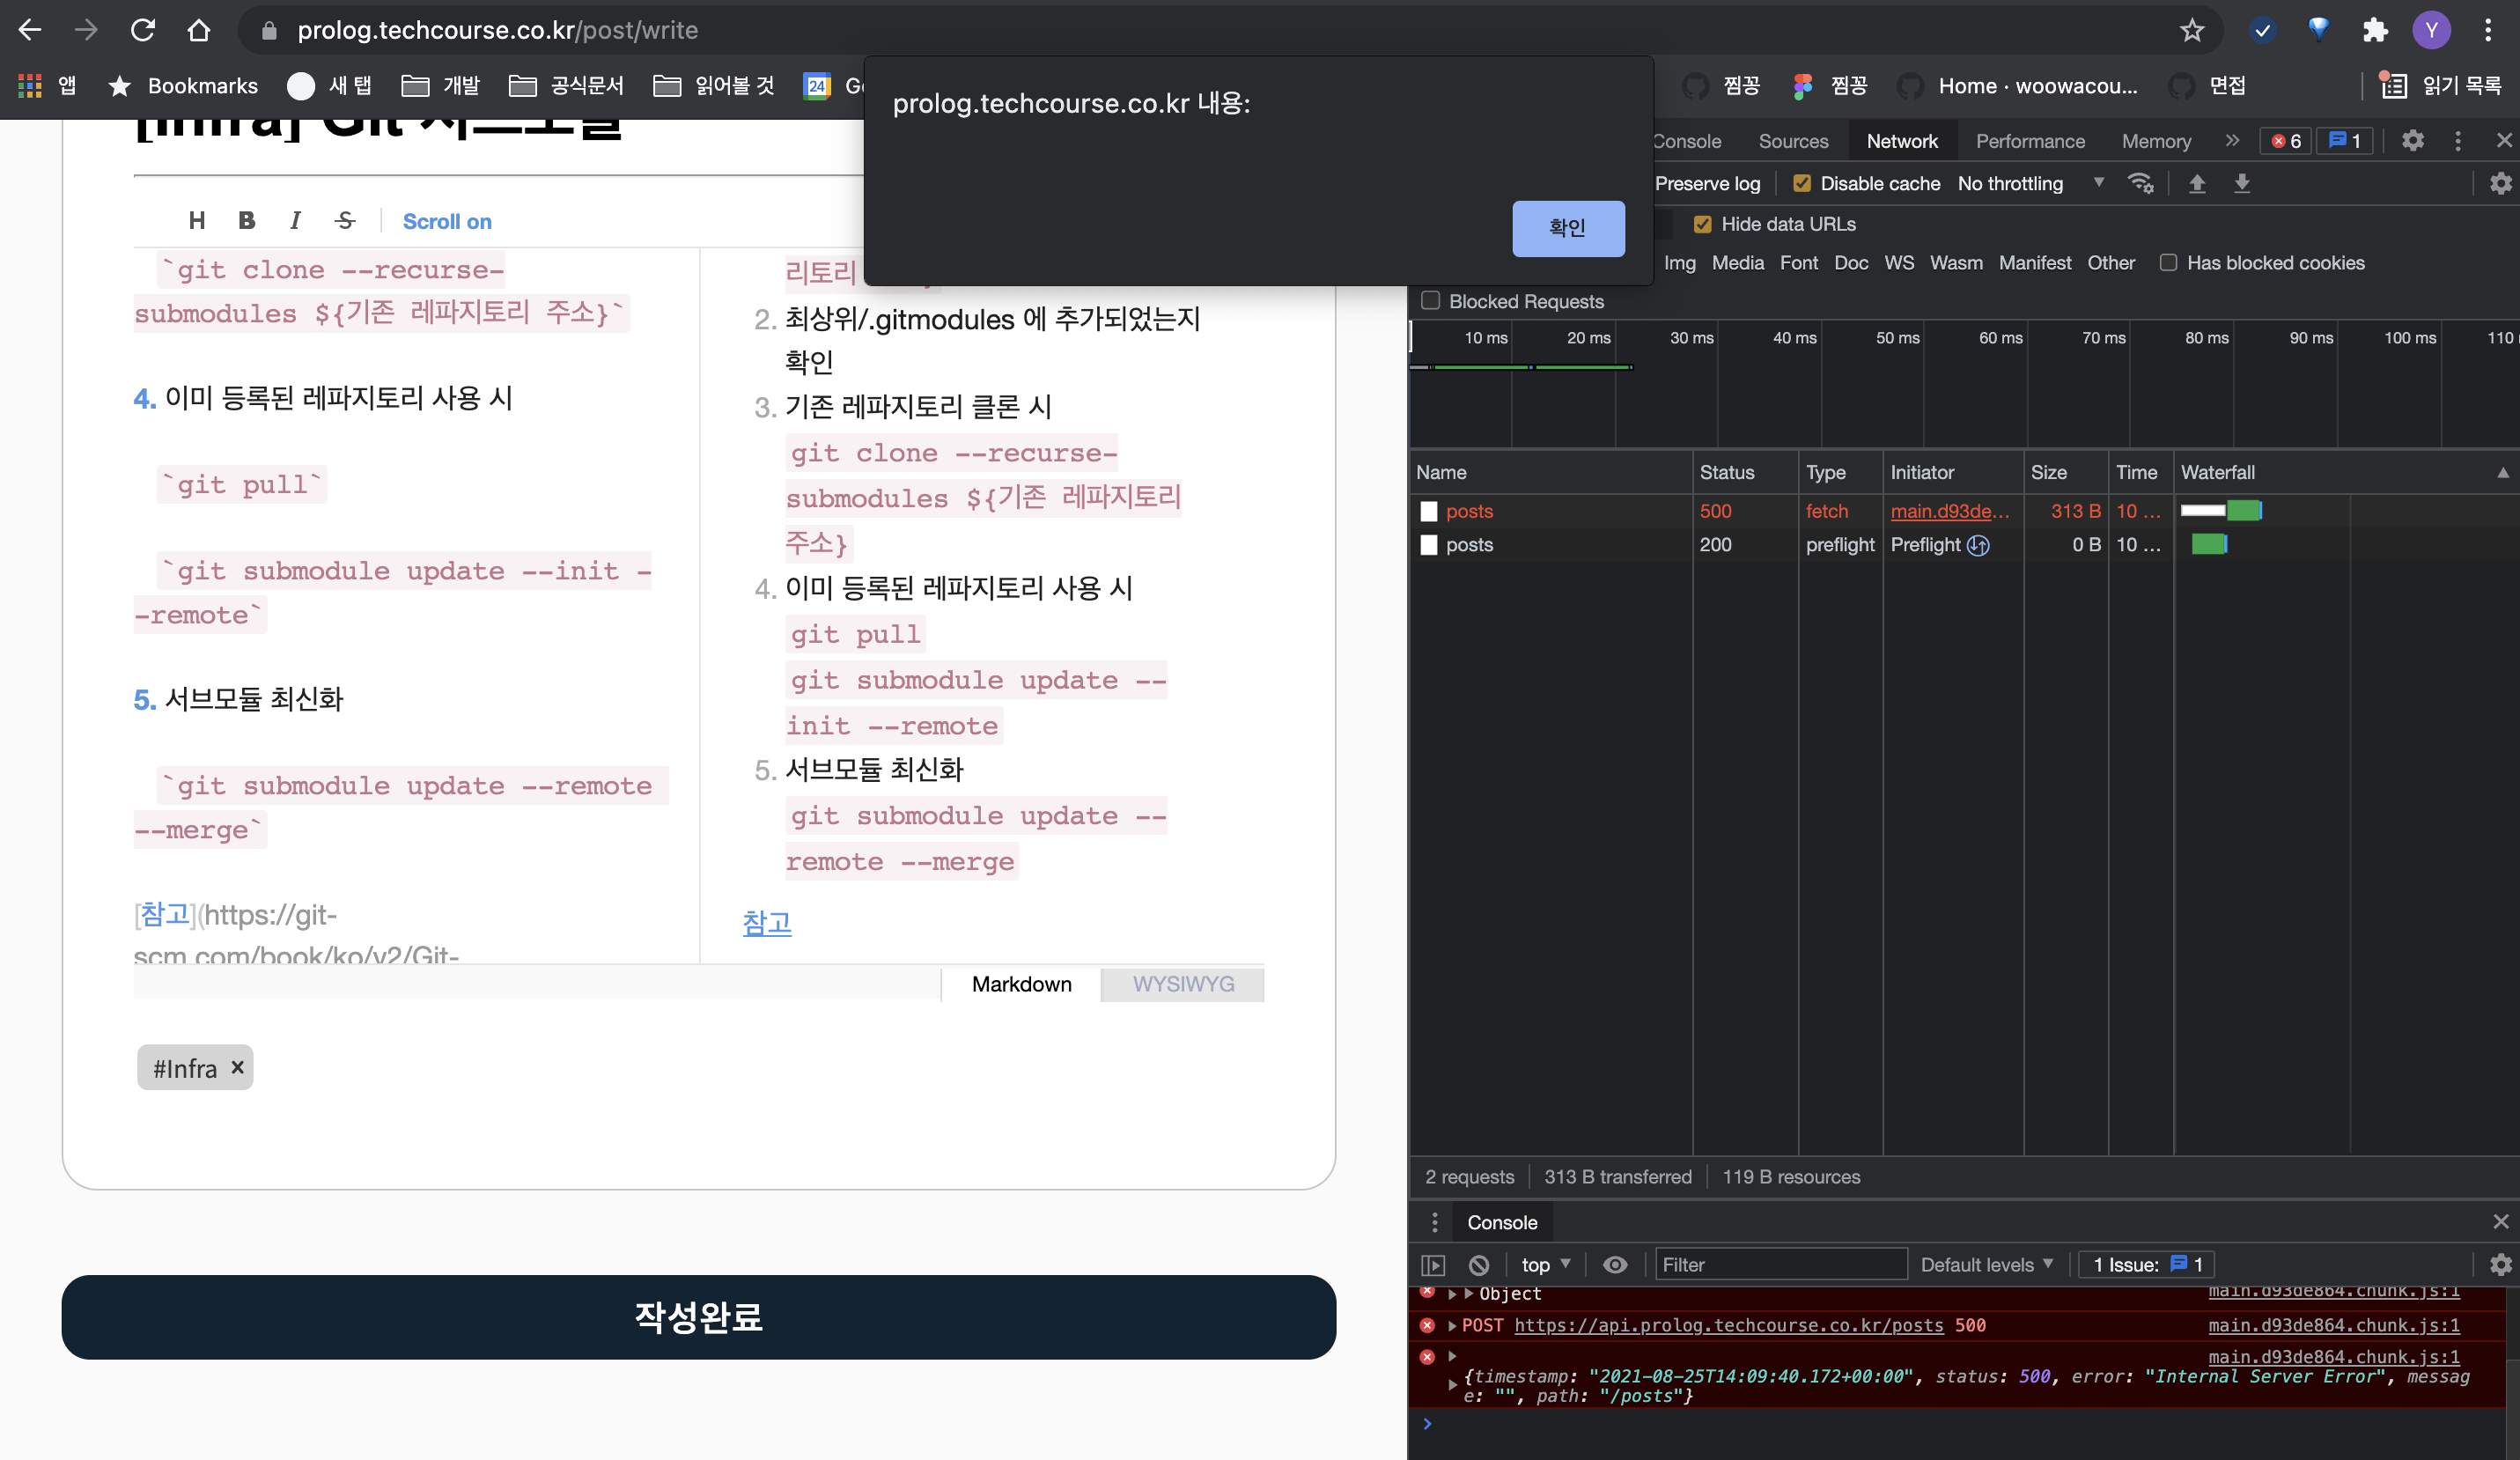Click the 확인 button in the dialog

1567,228
